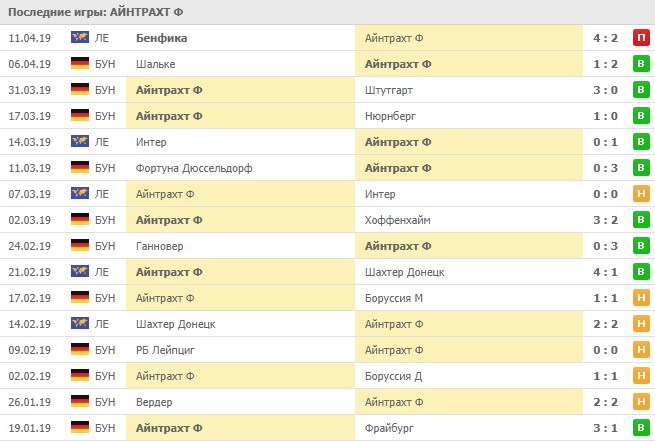Click the red loss badge for the Benfica match

[x=639, y=38]
